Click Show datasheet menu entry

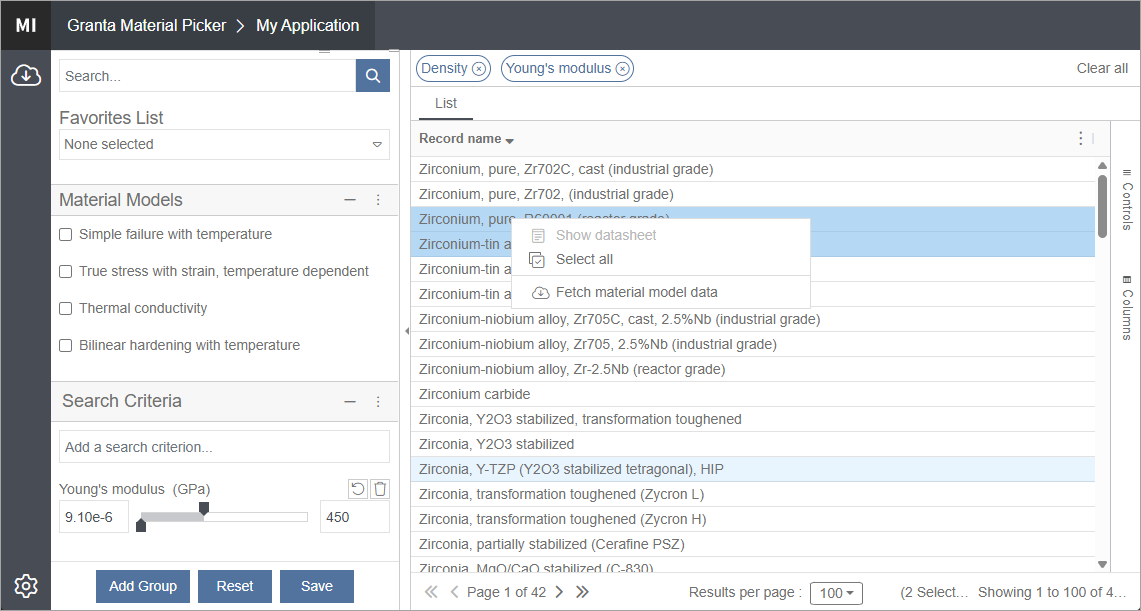[x=661, y=235]
